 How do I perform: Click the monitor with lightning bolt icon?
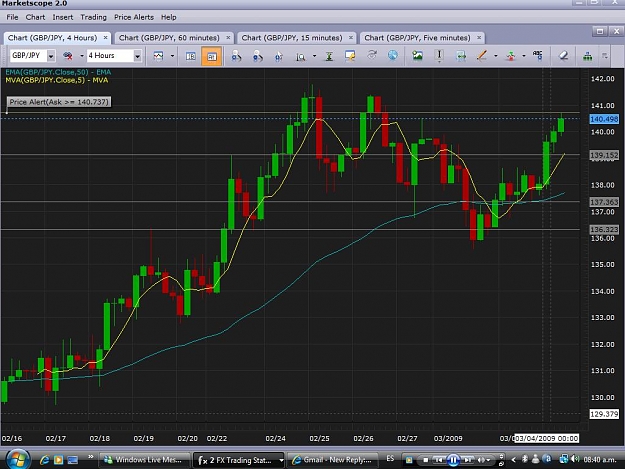(x=350, y=56)
